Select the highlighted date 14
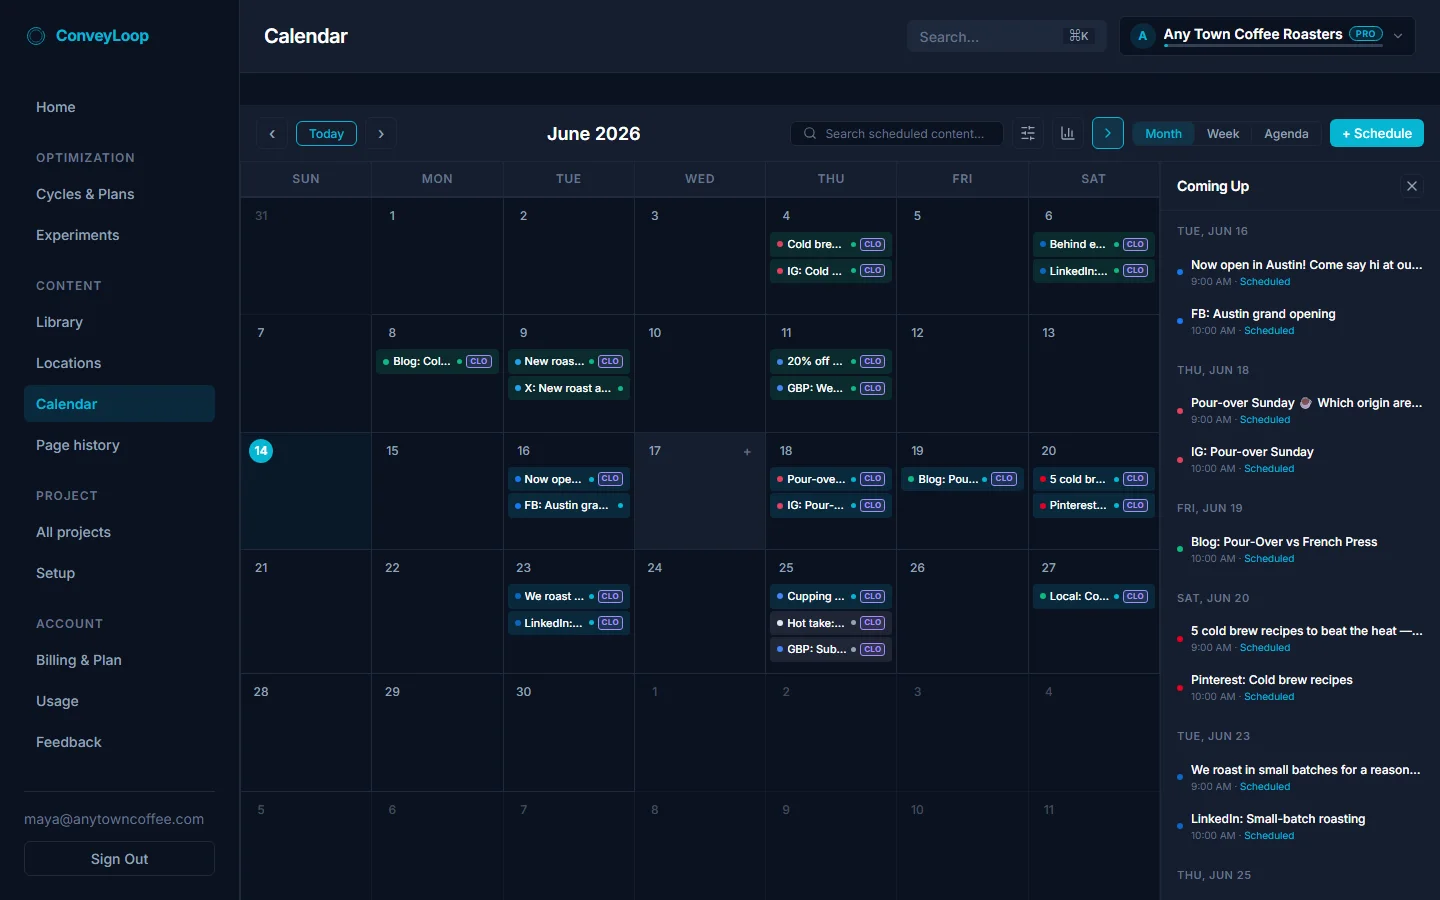The image size is (1440, 900). click(x=261, y=451)
